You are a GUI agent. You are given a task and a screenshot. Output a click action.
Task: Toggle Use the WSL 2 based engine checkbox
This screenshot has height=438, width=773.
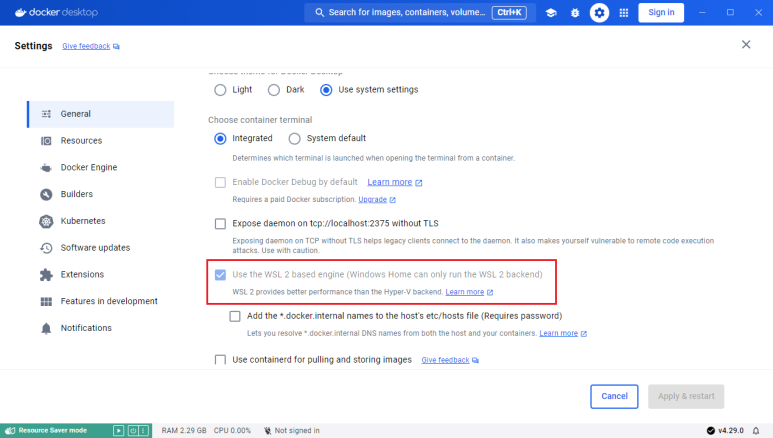220,275
